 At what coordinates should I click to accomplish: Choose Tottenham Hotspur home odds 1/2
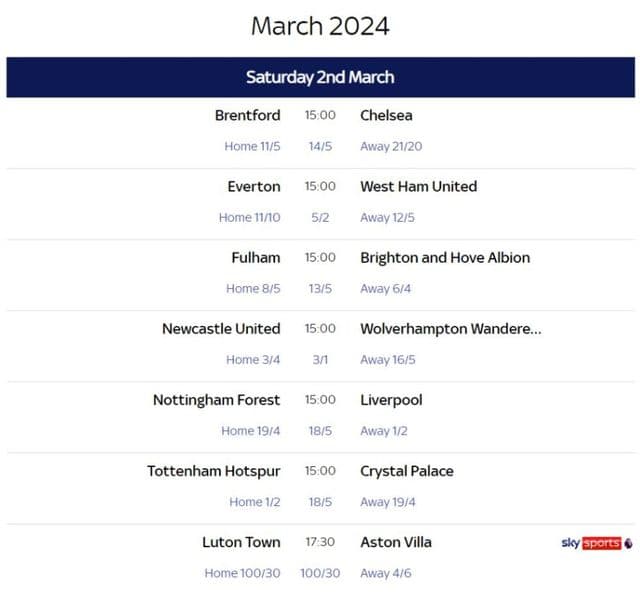pos(254,501)
